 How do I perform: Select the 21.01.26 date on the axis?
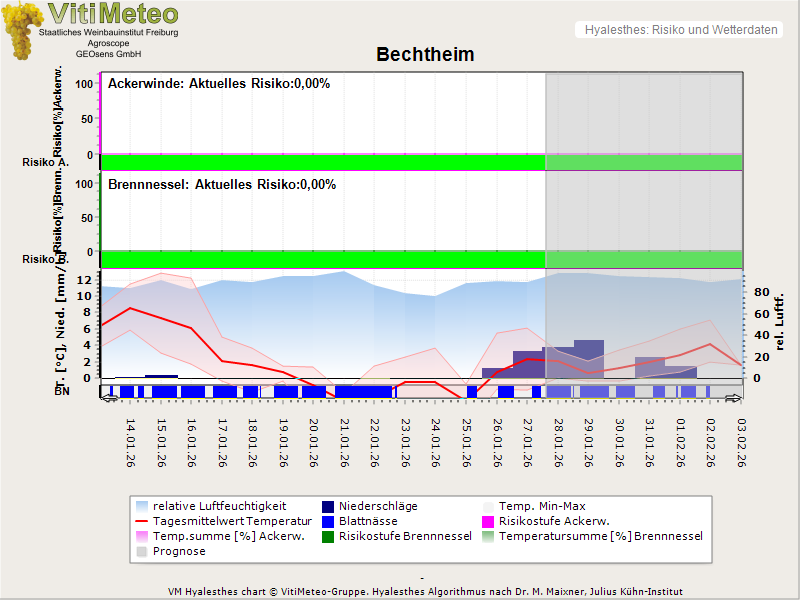345,442
